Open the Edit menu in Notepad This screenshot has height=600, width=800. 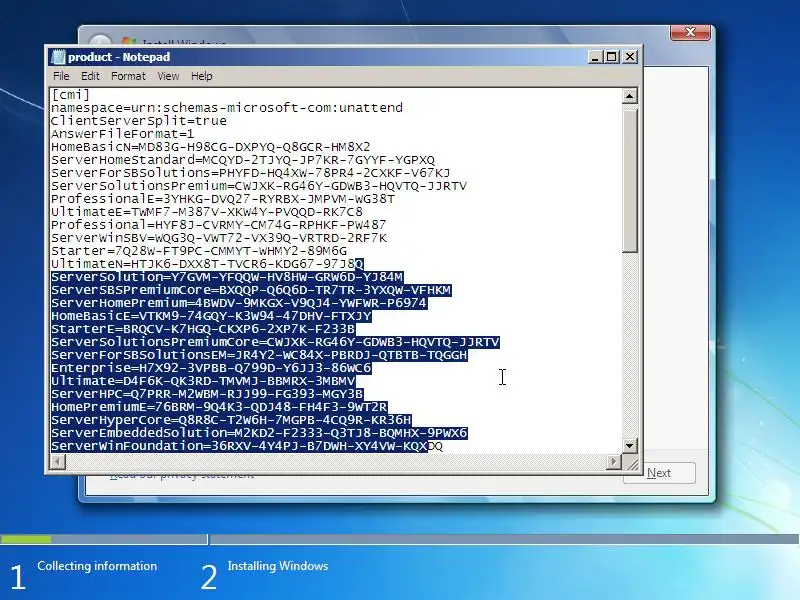(x=90, y=76)
